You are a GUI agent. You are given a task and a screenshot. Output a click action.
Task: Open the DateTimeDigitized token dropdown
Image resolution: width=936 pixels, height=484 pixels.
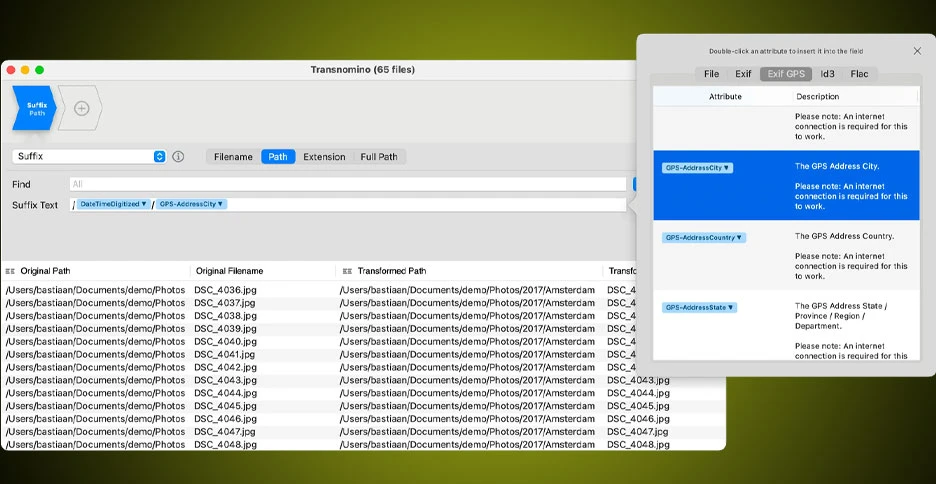coord(113,204)
